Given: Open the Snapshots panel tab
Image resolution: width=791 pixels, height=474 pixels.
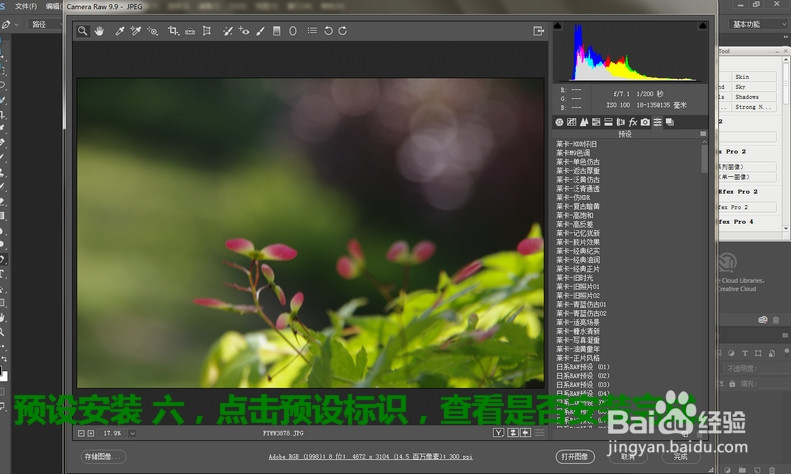Looking at the screenshot, I should (x=670, y=122).
